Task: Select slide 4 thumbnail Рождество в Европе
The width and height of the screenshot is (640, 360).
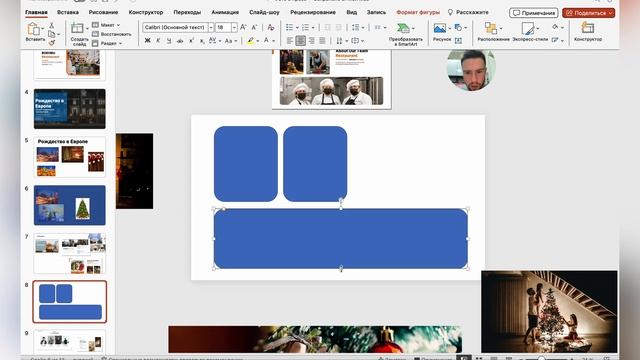Action: (69, 109)
